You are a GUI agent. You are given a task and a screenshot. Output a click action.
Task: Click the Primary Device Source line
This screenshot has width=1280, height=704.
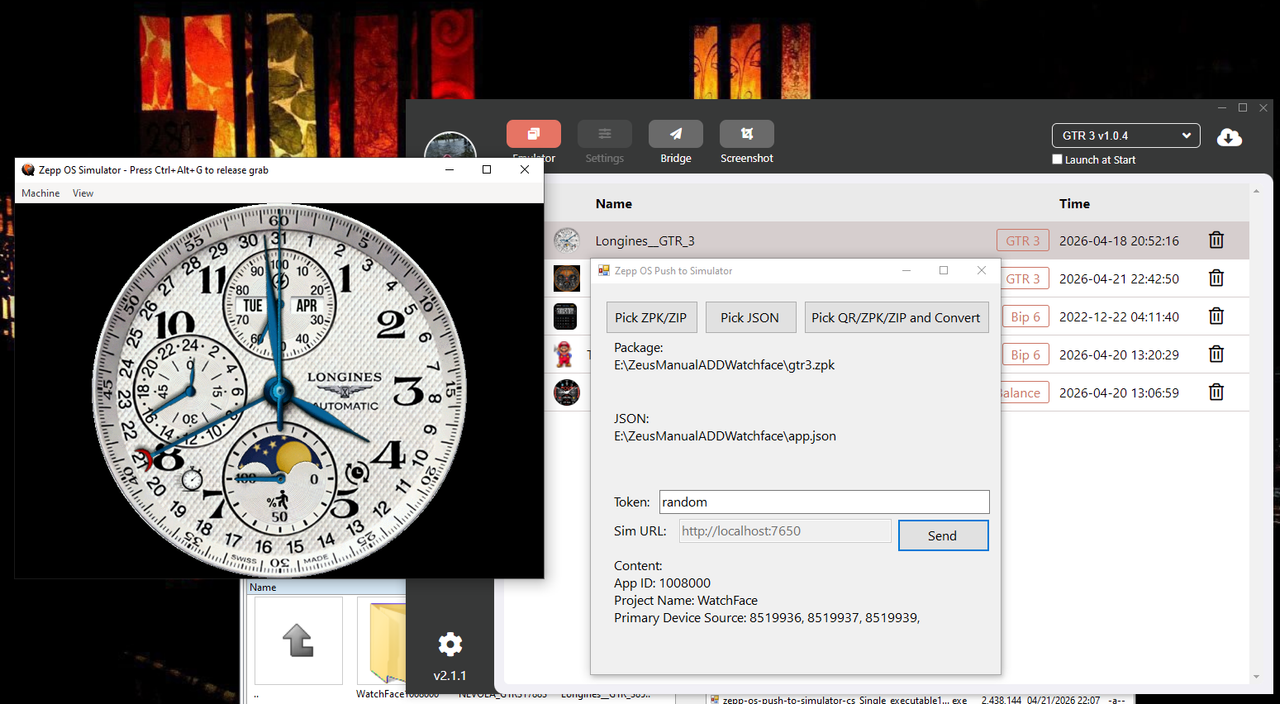click(x=766, y=618)
